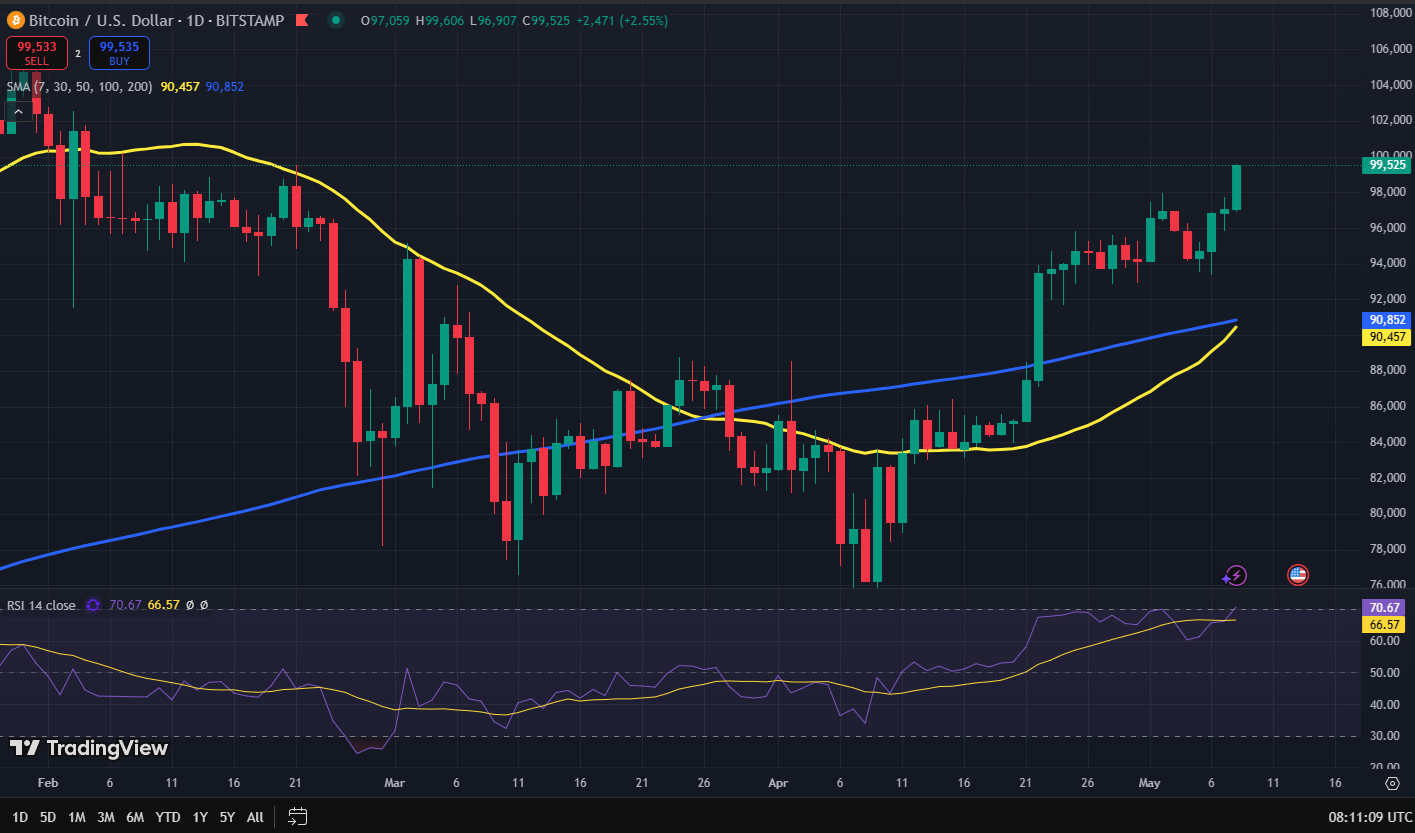Switch to YTD range
Image resolution: width=1415 pixels, height=833 pixels.
[168, 817]
